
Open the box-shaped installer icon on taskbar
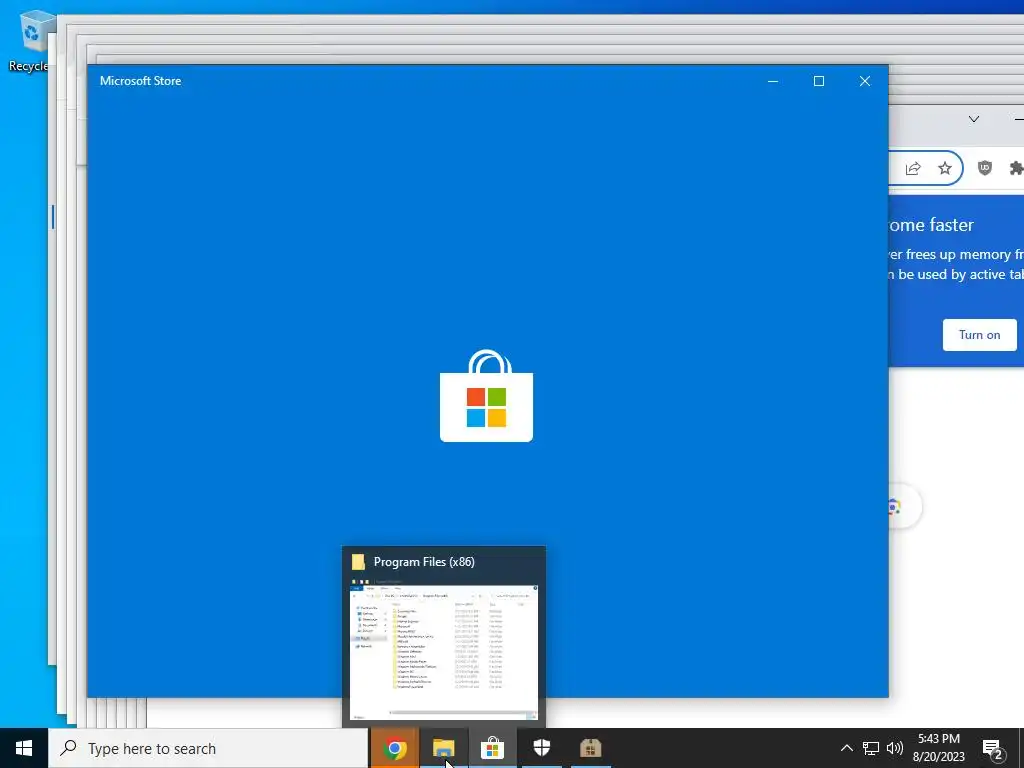coord(590,748)
